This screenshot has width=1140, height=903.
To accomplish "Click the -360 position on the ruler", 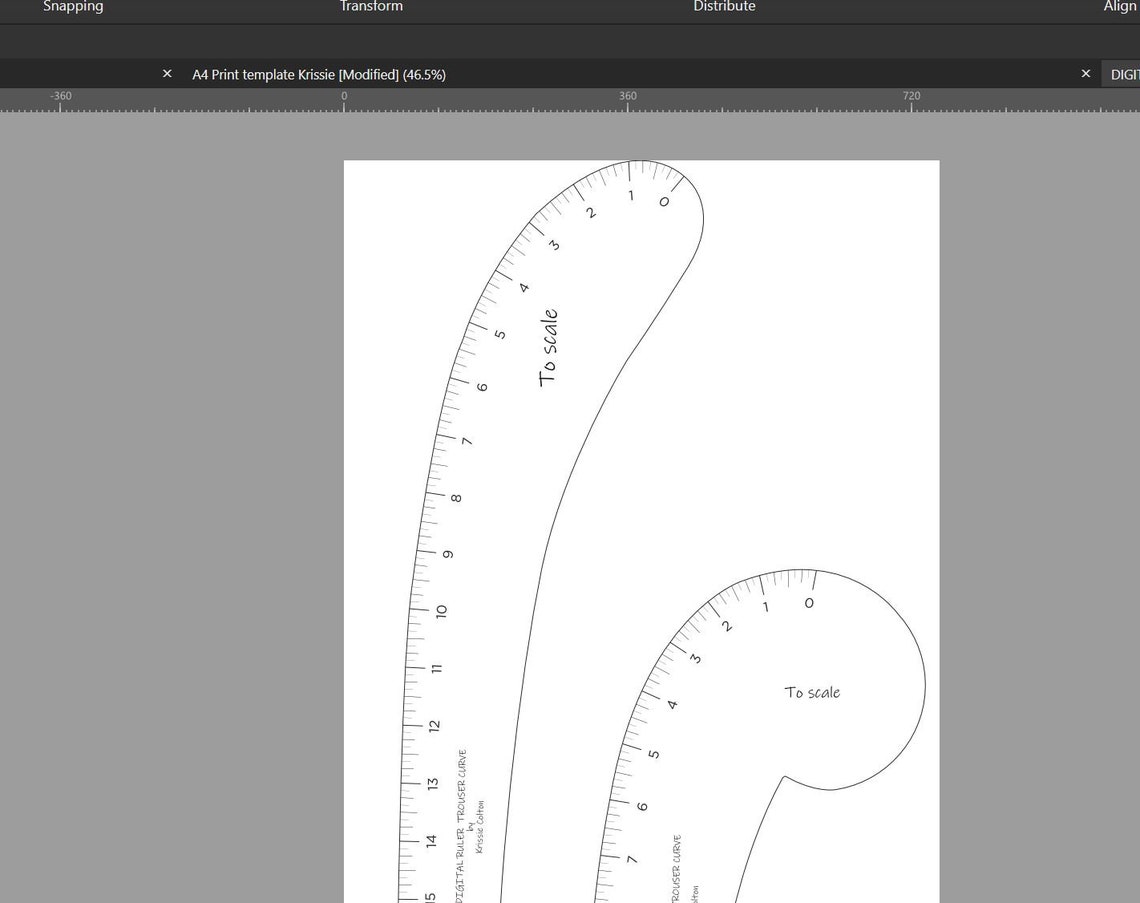I will (x=60, y=96).
